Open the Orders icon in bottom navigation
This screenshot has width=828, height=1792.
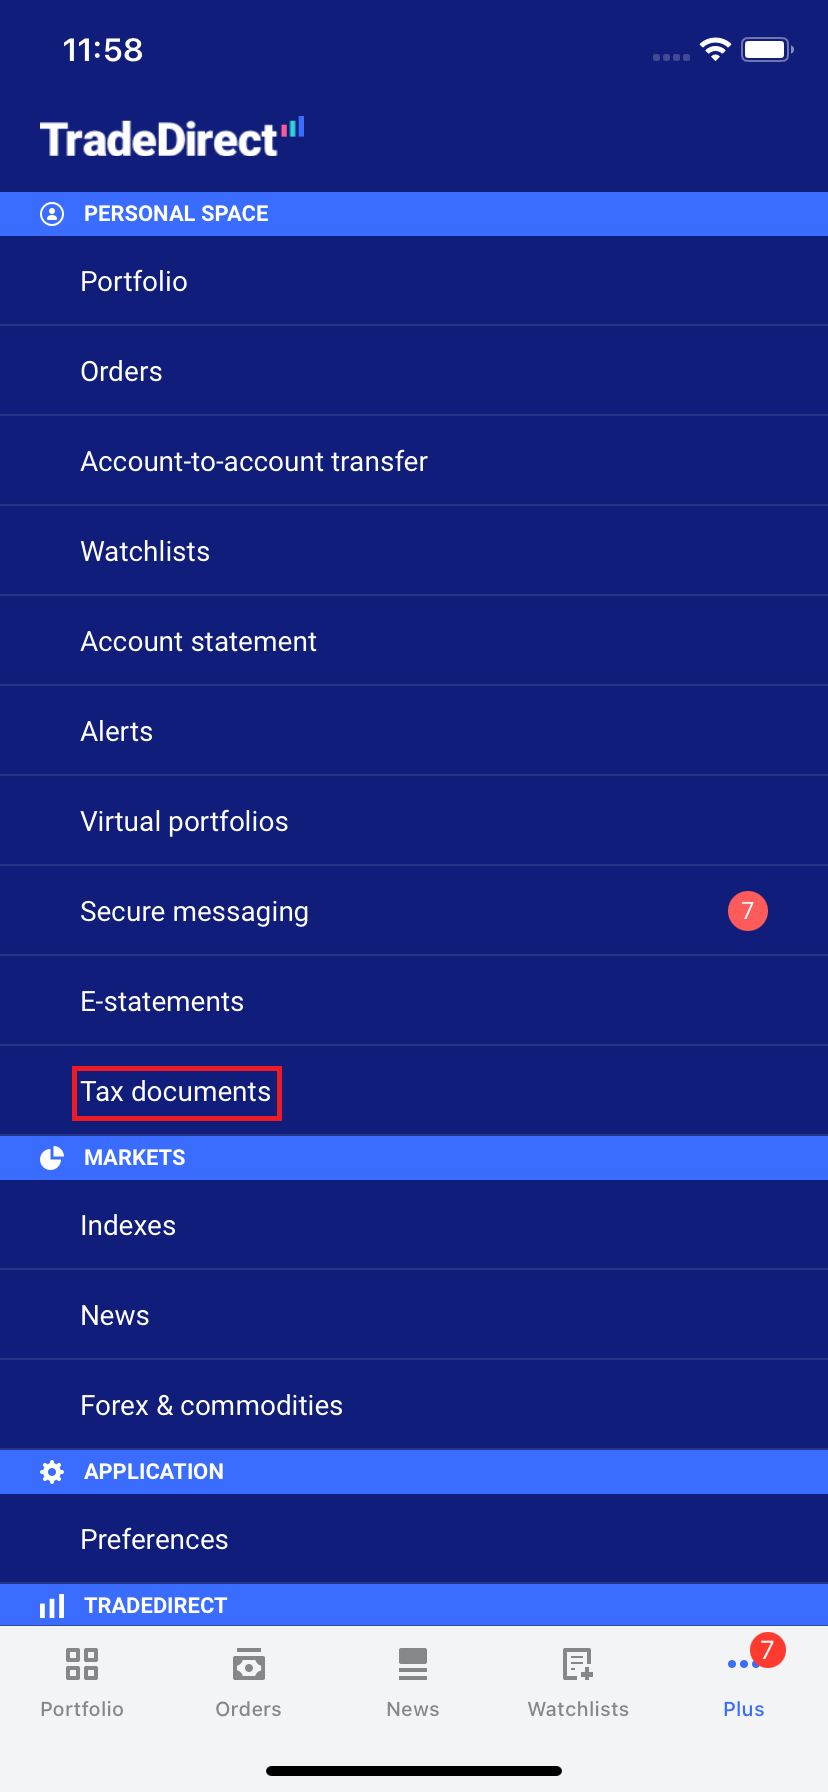pos(248,1664)
